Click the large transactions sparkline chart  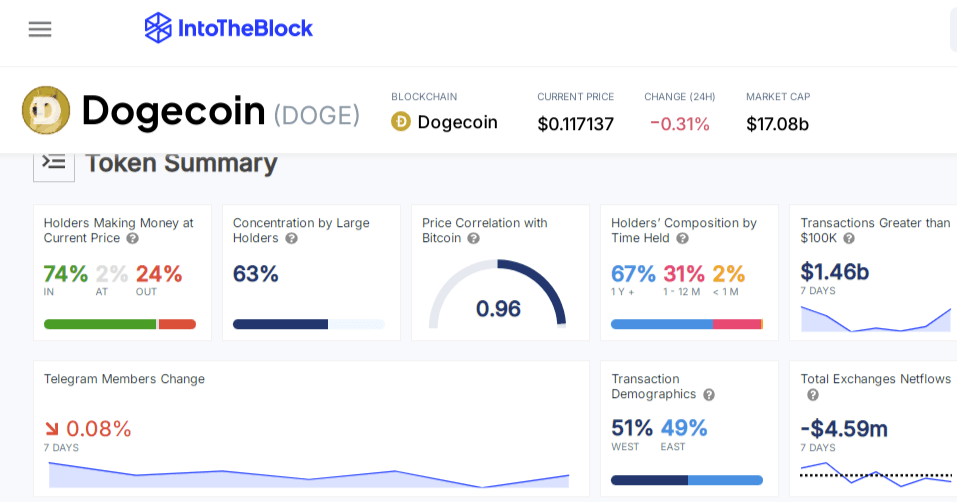[x=876, y=318]
